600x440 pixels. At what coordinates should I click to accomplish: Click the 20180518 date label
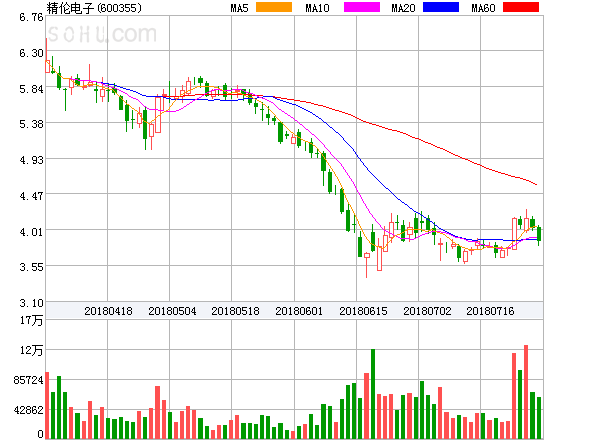tap(235, 311)
